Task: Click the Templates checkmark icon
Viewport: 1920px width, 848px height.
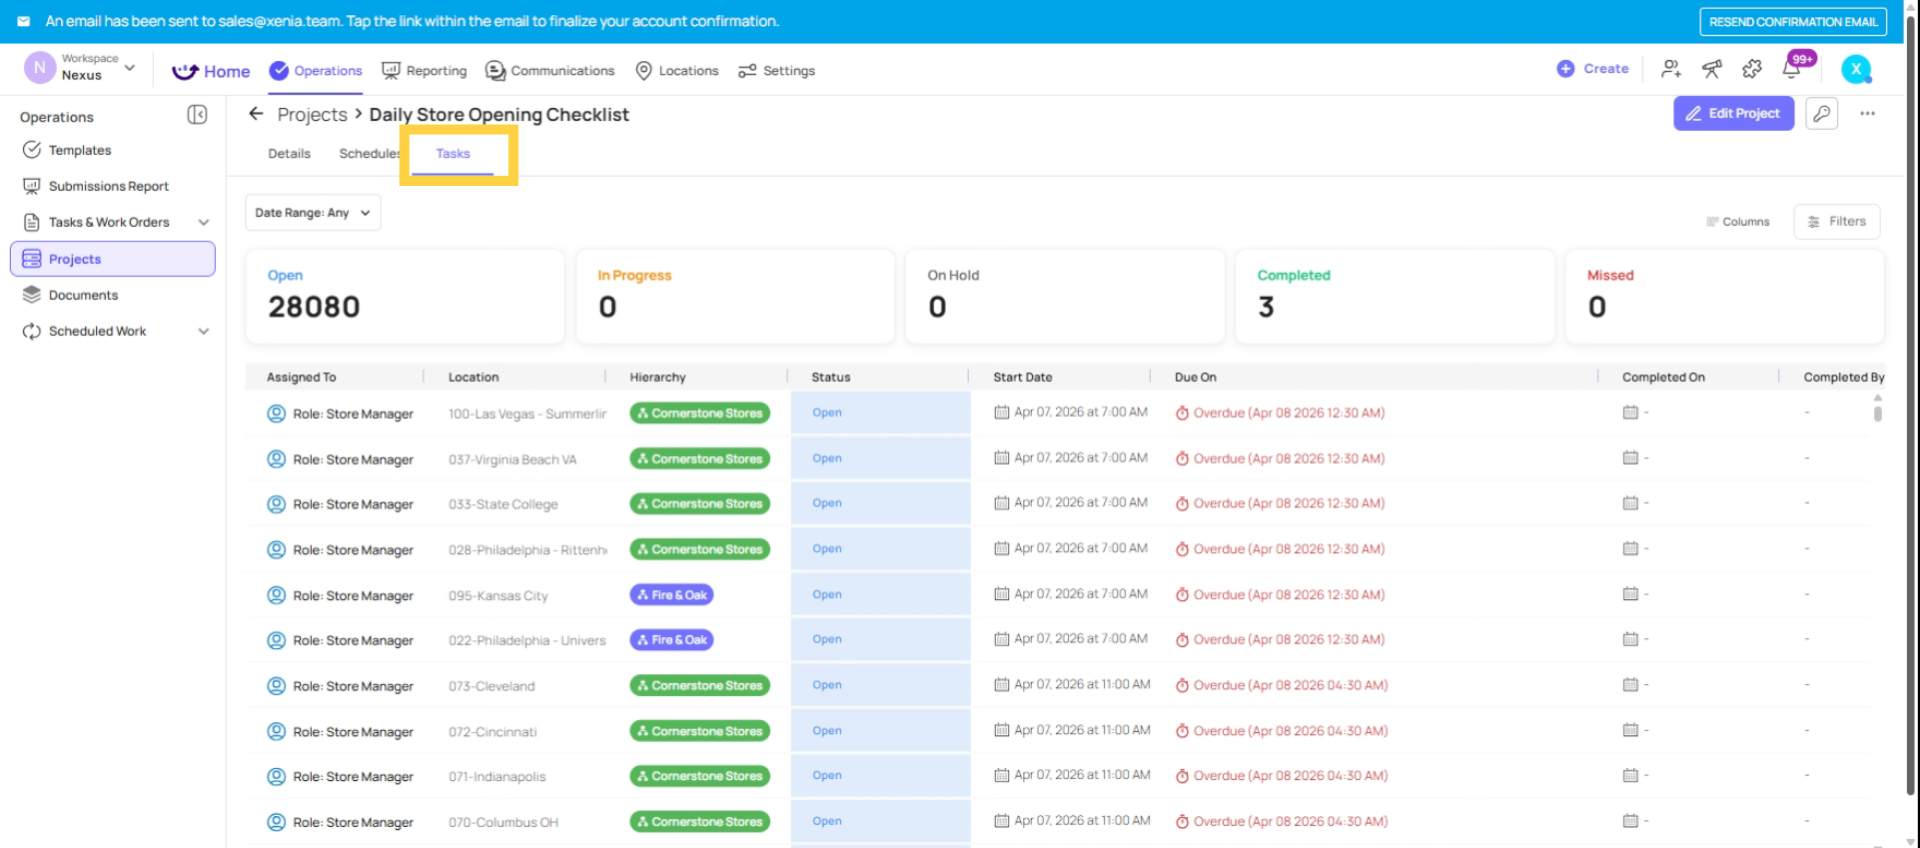Action: pos(32,150)
